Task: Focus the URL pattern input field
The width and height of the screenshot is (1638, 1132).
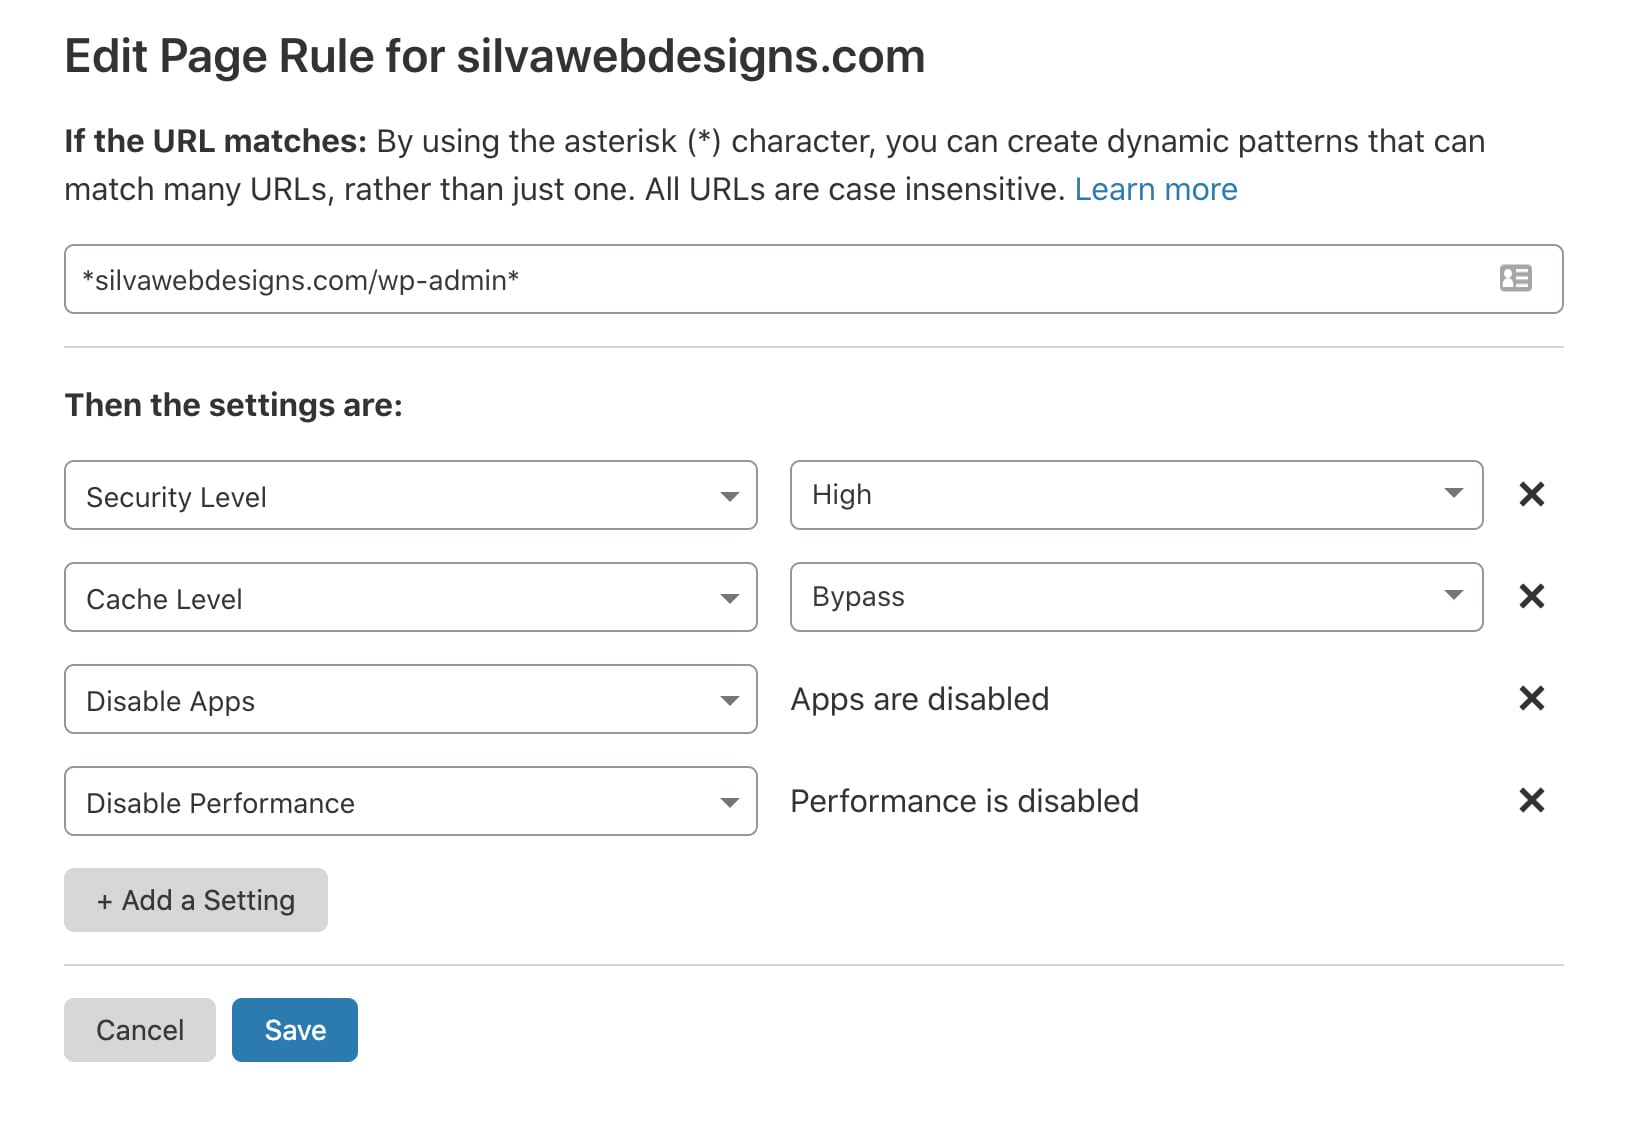Action: coord(814,279)
